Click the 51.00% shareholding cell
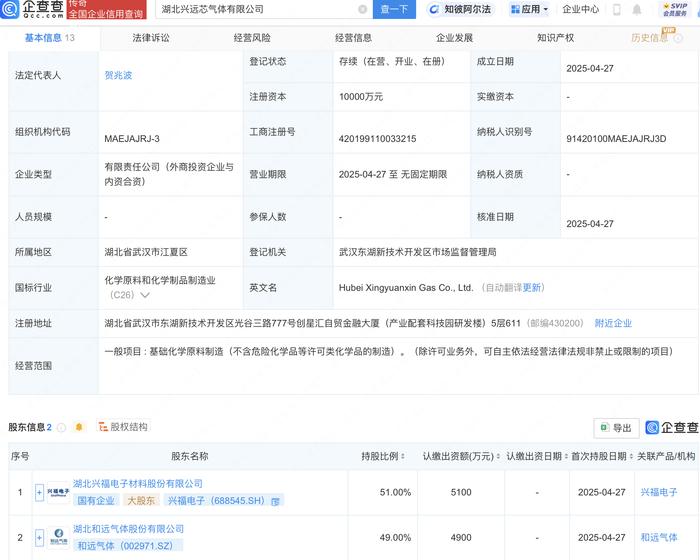700x560 pixels. [395, 493]
